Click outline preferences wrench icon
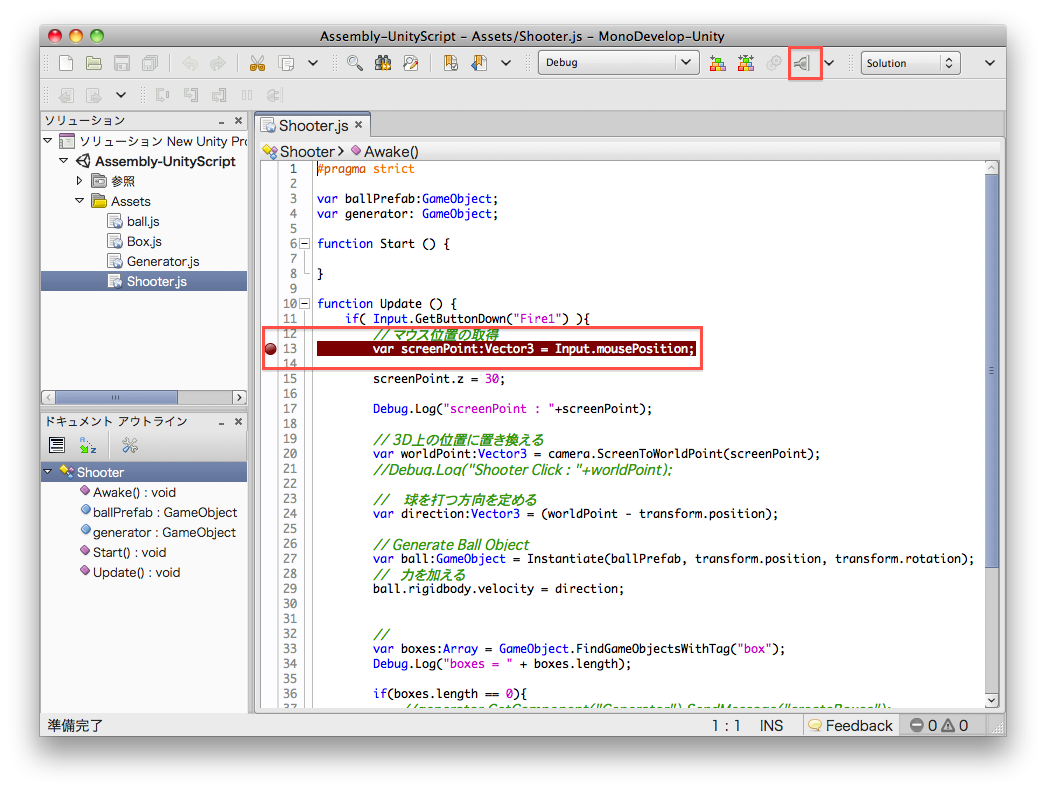Screen dimensions: 1046x791 [x=129, y=445]
